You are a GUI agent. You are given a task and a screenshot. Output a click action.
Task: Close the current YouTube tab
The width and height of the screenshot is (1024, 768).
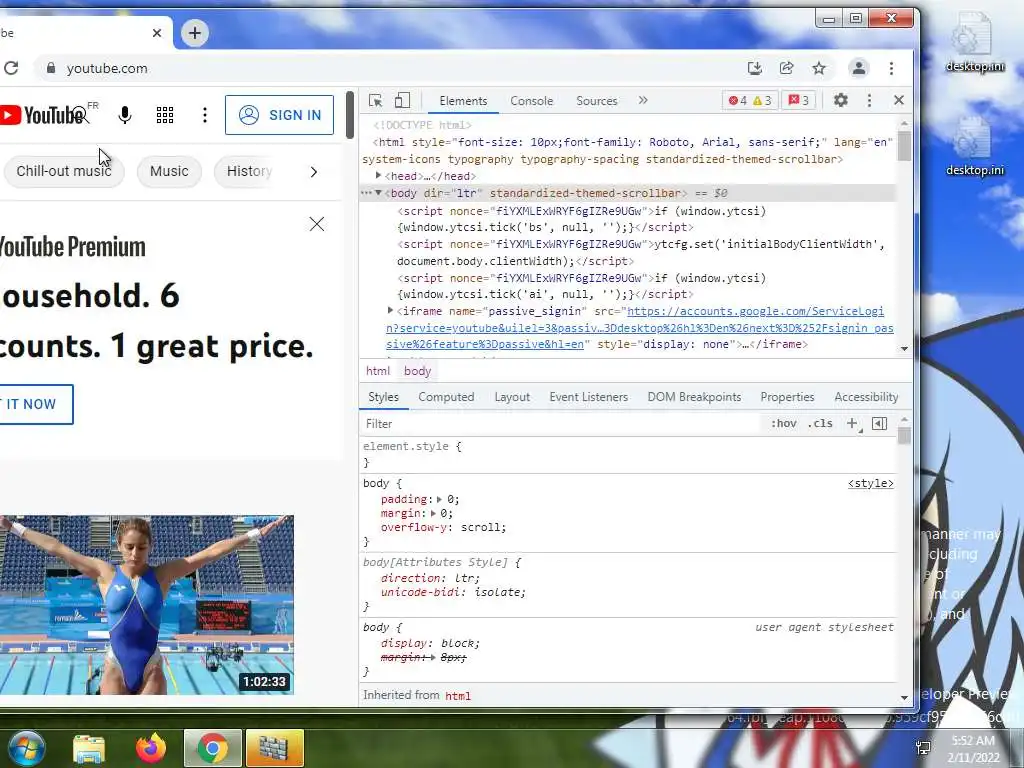point(157,33)
